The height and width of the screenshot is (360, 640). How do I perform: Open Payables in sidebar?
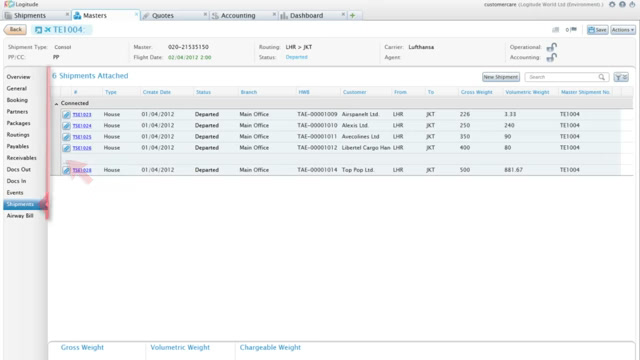click(18, 146)
